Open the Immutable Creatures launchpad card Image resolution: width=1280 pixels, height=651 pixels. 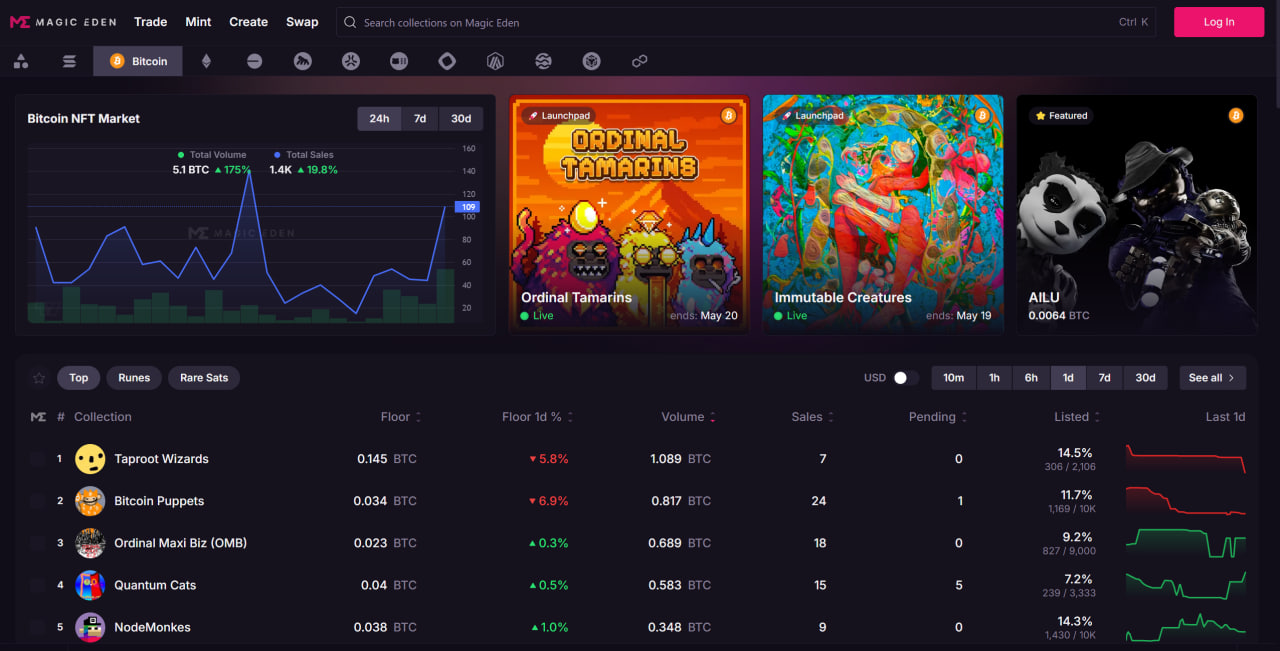[x=883, y=215]
